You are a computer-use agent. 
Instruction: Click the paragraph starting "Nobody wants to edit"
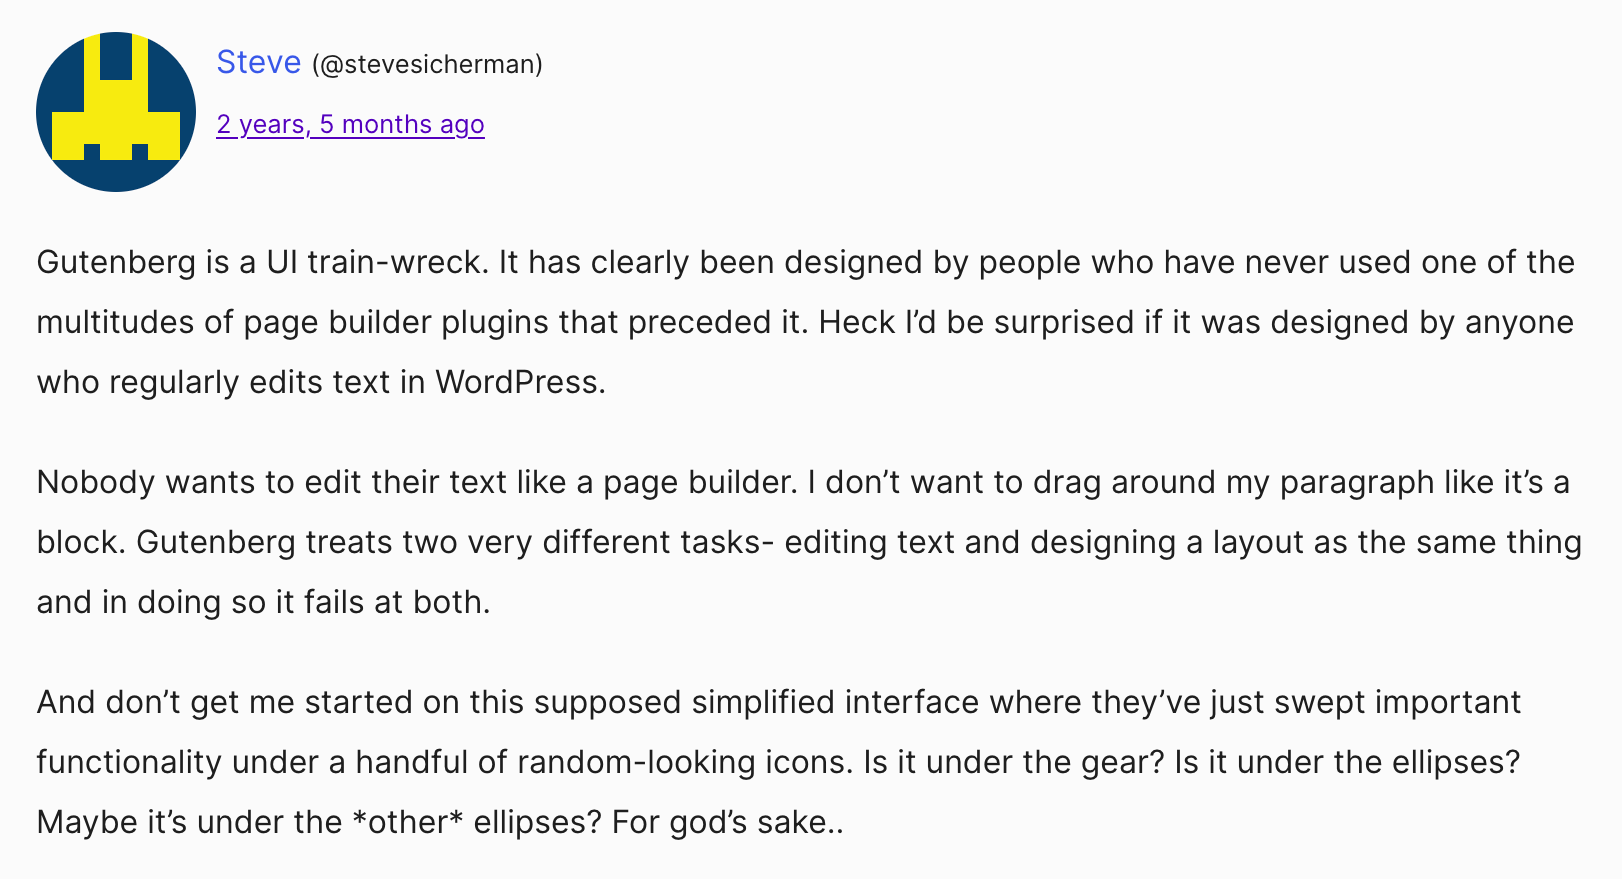[809, 542]
